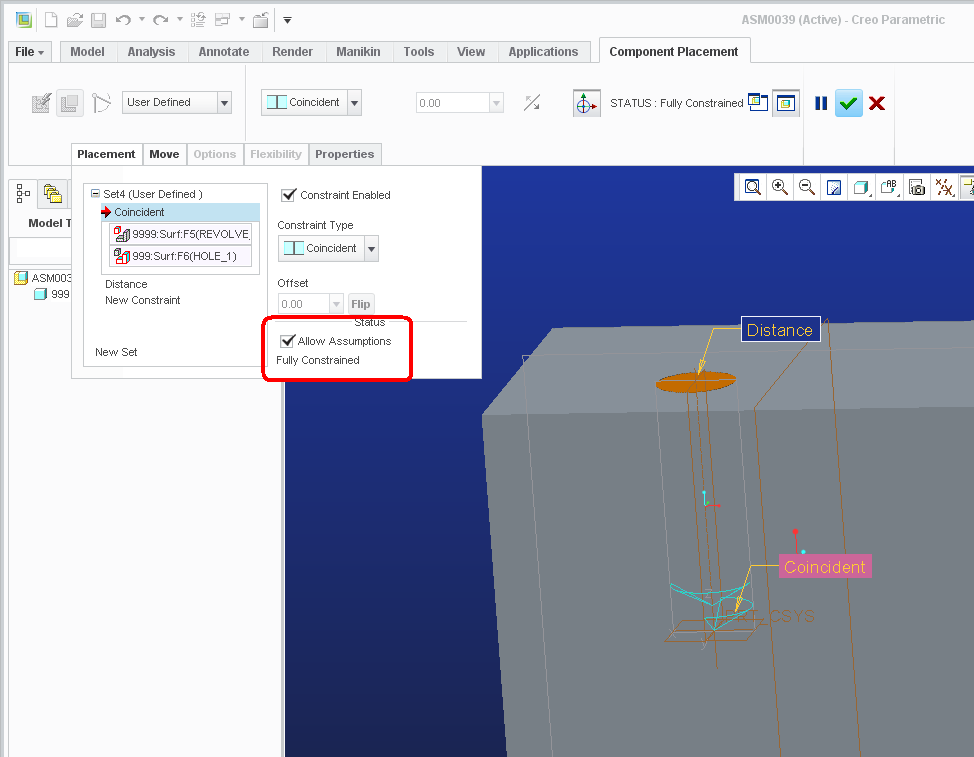Open the File menu

click(29, 52)
